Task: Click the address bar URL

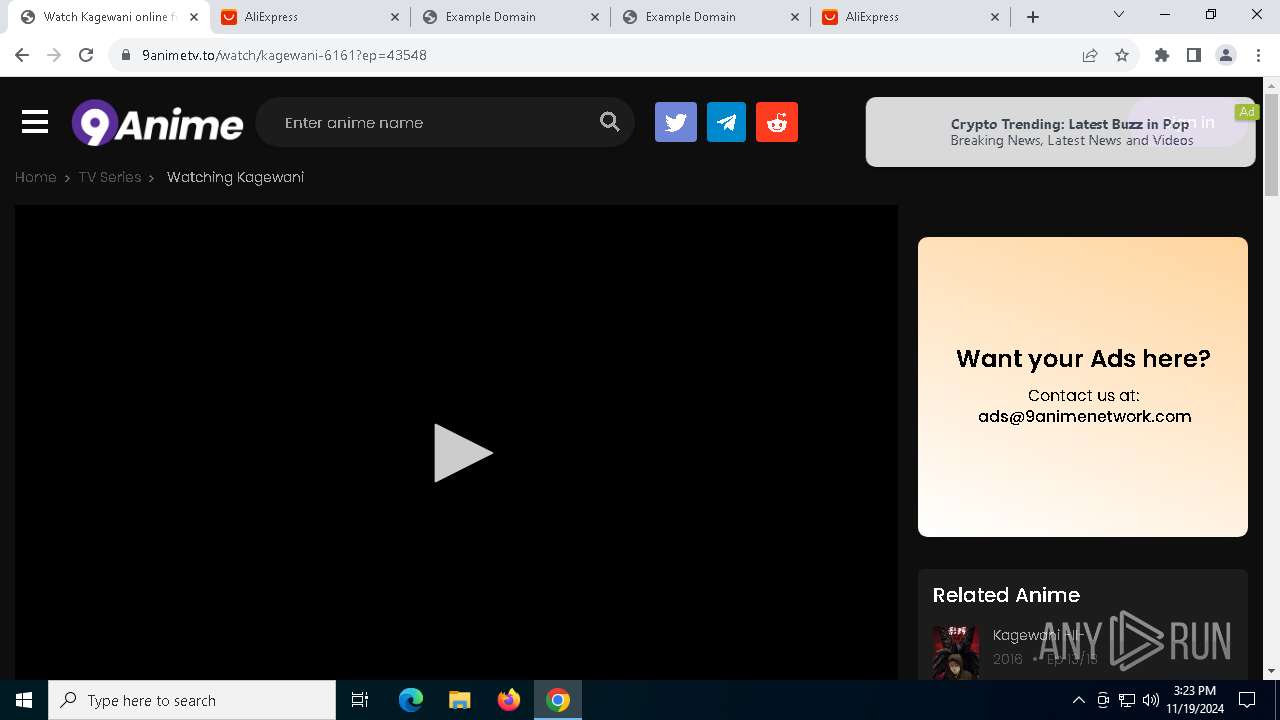Action: pyautogui.click(x=284, y=55)
